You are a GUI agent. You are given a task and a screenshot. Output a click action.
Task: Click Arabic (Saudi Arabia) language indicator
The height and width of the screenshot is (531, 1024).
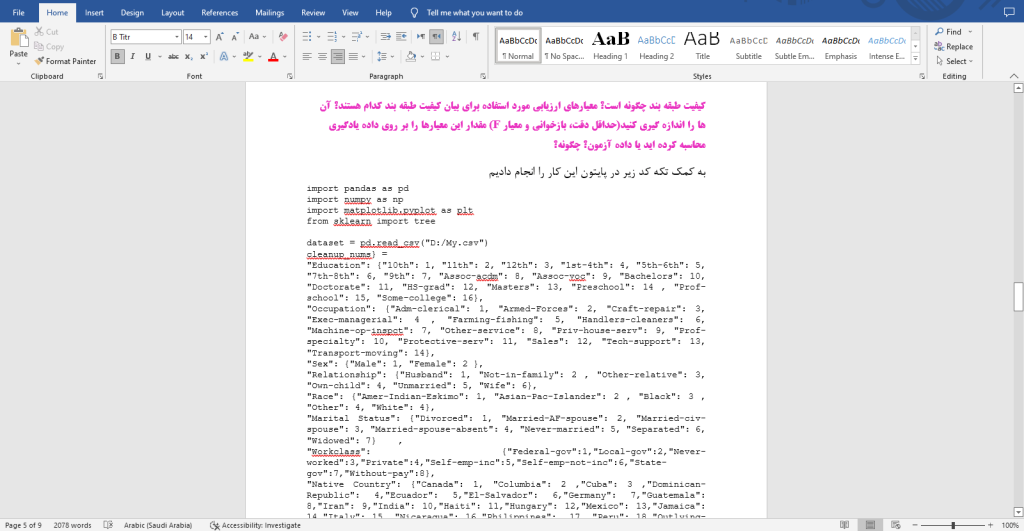coord(157,525)
